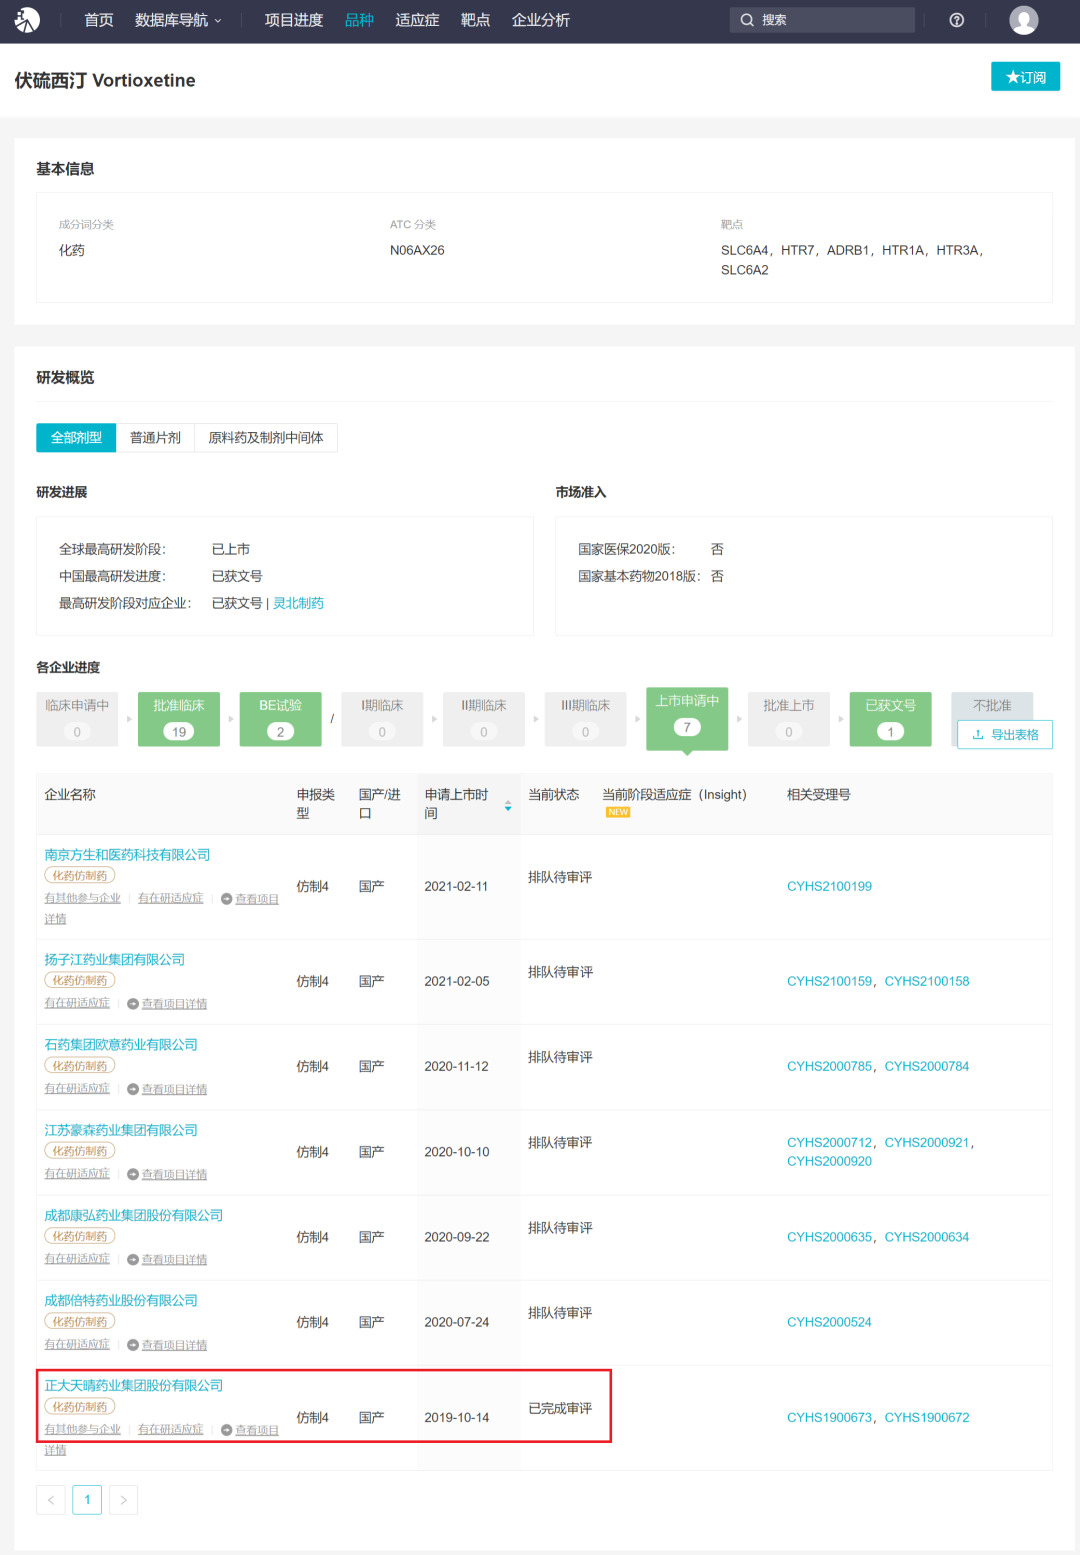Image resolution: width=1080 pixels, height=1555 pixels.
Task: Open 石药集团欧意药业有限公司 link
Action: (x=121, y=1045)
